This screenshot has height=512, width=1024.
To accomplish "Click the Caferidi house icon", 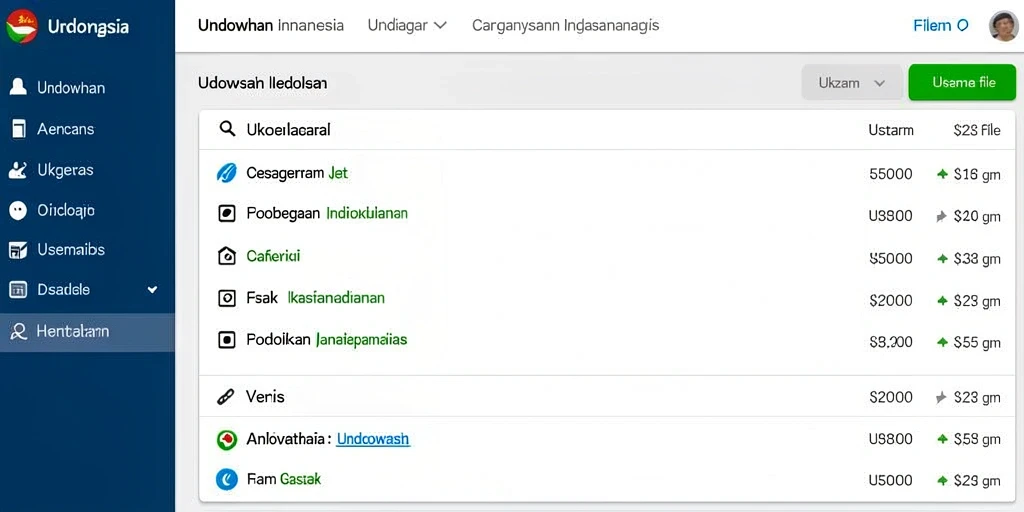I will click(226, 256).
